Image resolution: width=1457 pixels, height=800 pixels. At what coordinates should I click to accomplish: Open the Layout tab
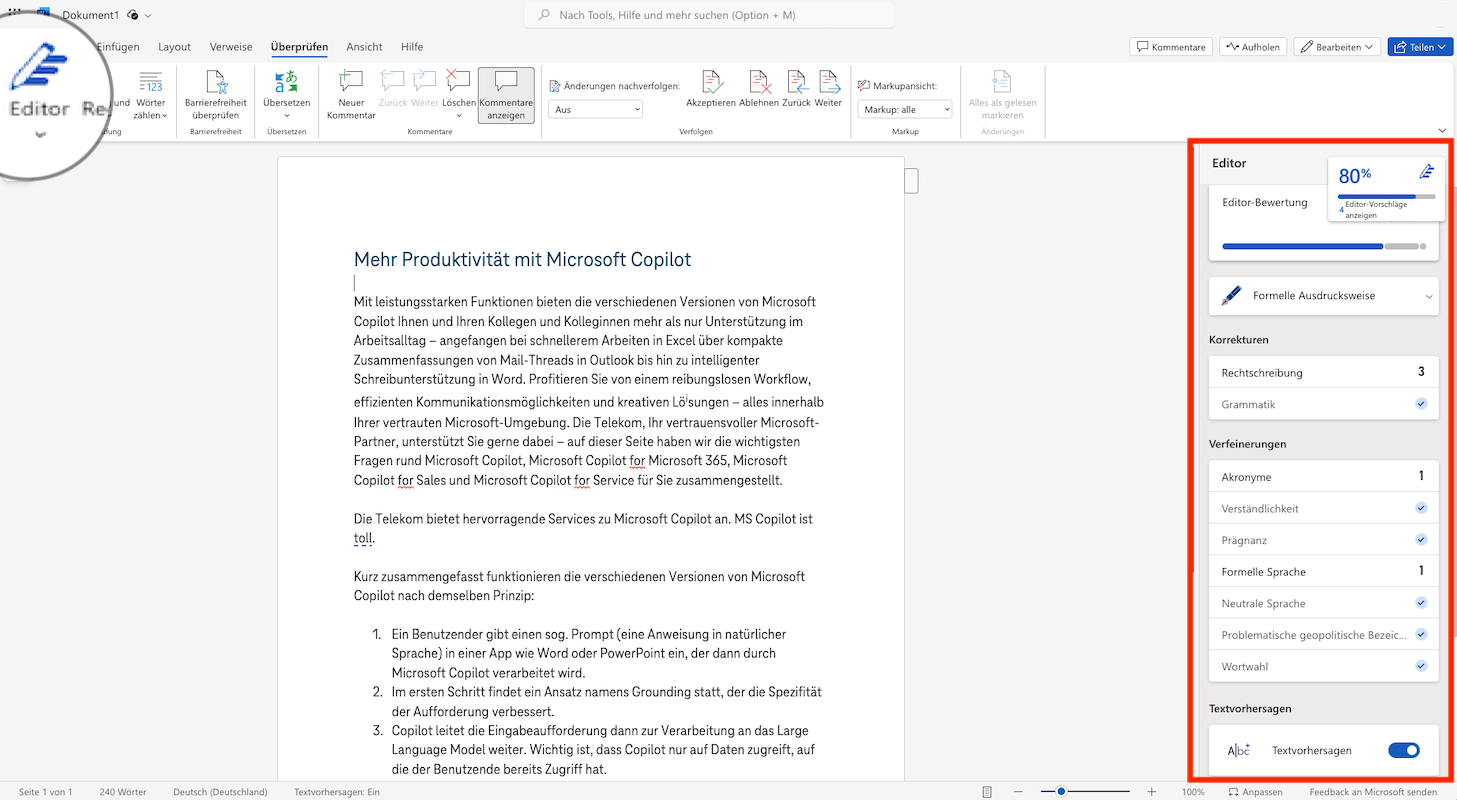click(174, 47)
